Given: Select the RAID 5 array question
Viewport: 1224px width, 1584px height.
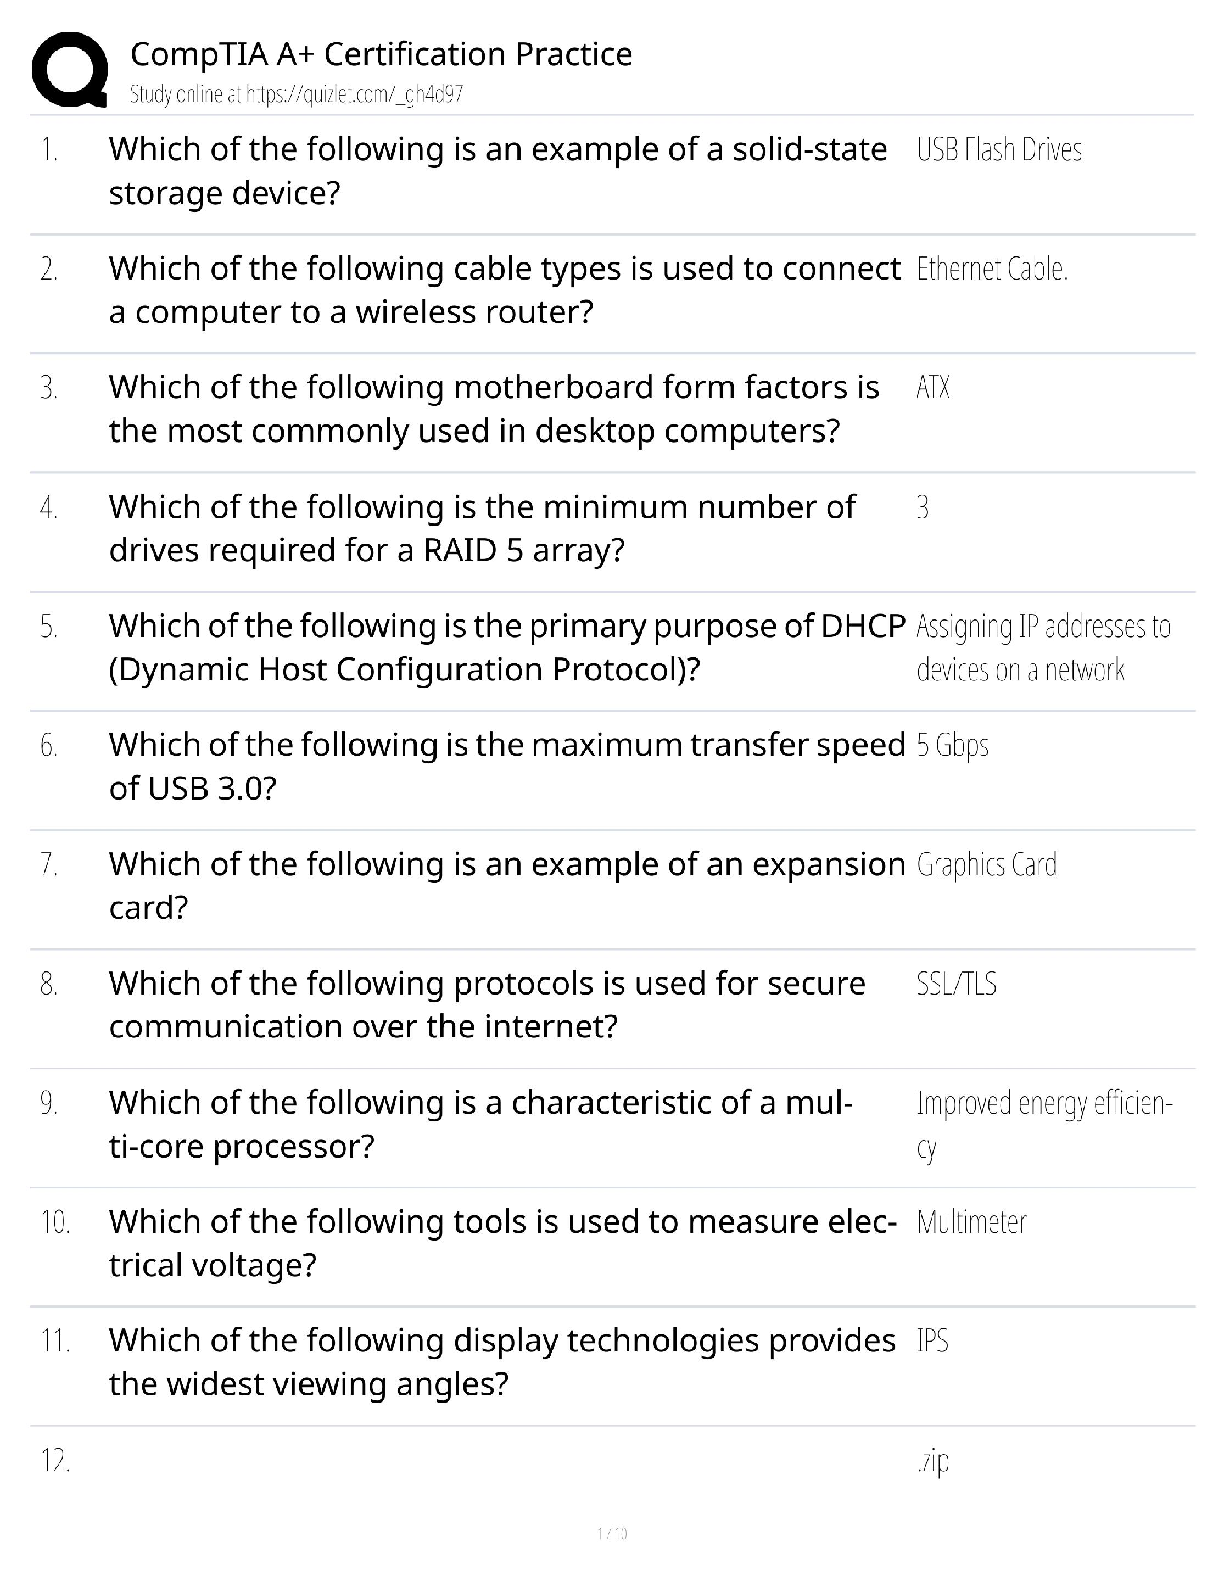Looking at the screenshot, I should (x=482, y=528).
